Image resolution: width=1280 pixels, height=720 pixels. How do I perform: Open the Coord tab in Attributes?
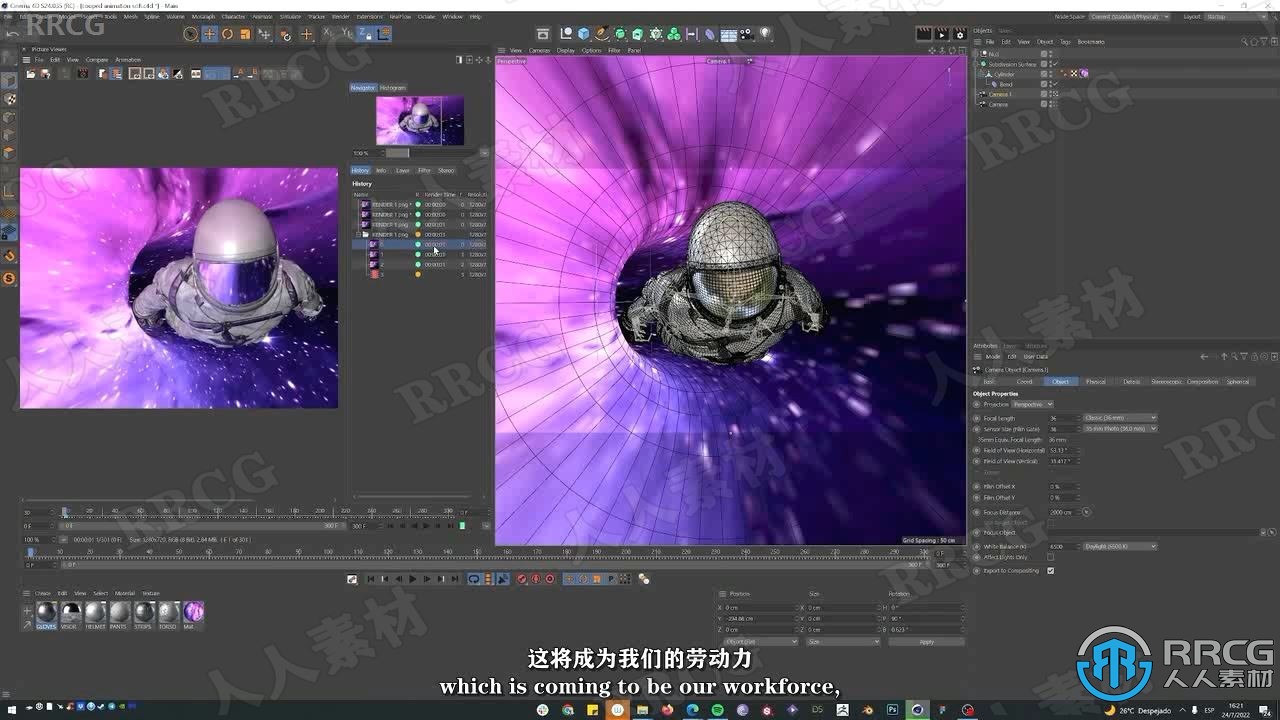coord(1025,381)
